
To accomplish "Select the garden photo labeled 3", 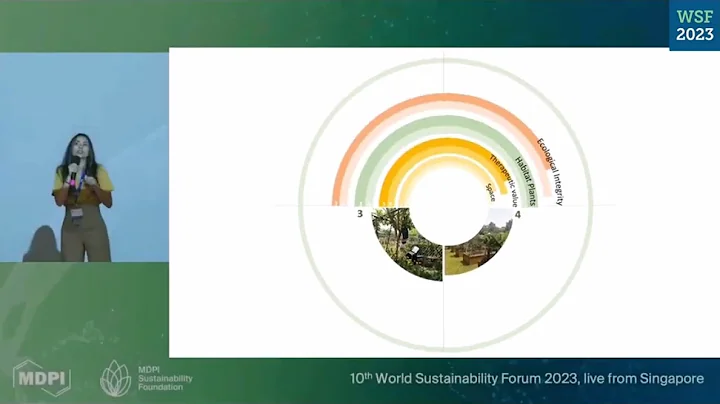I will (406, 244).
